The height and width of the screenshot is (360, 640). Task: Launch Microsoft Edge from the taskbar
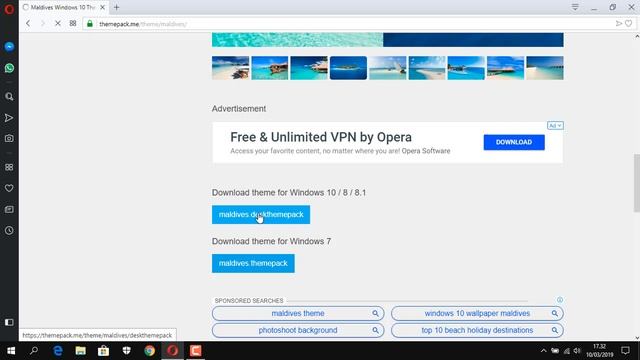[58, 351]
